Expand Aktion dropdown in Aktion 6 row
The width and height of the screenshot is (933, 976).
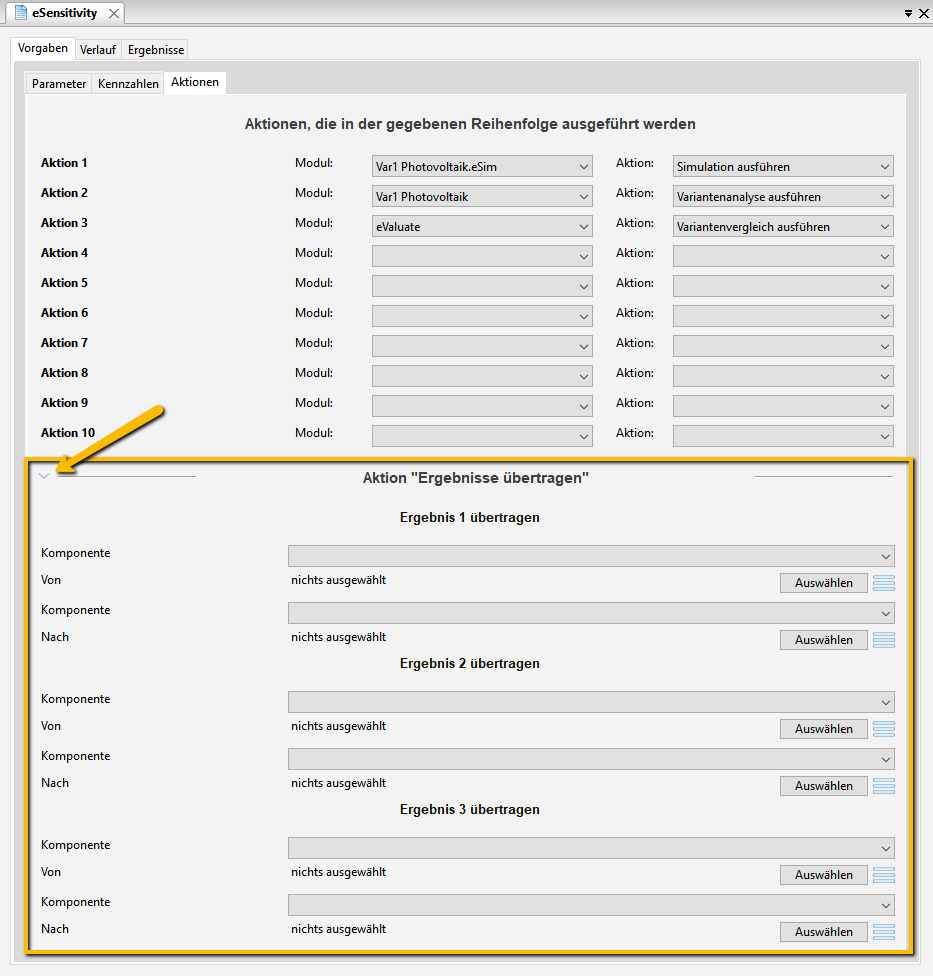pyautogui.click(x=783, y=316)
